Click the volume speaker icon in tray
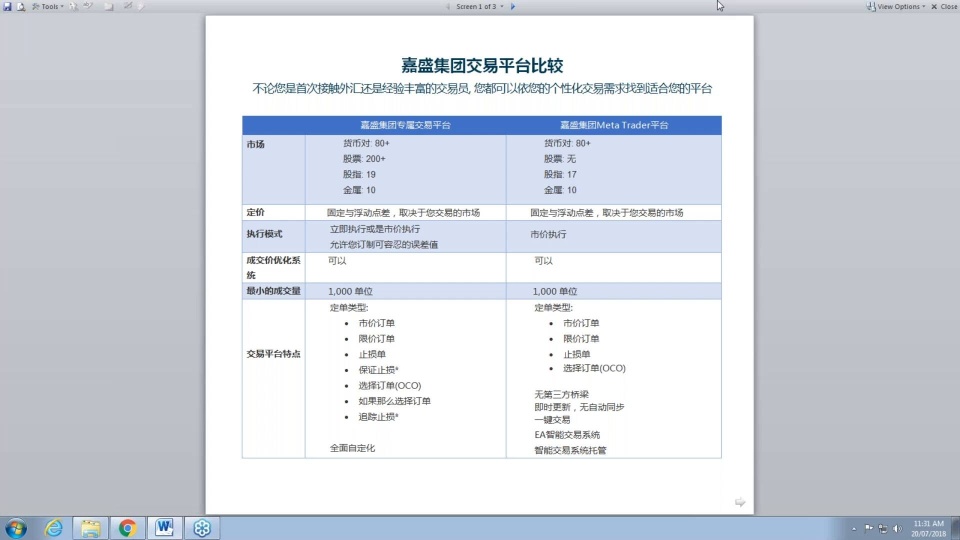960x540 pixels. point(896,527)
